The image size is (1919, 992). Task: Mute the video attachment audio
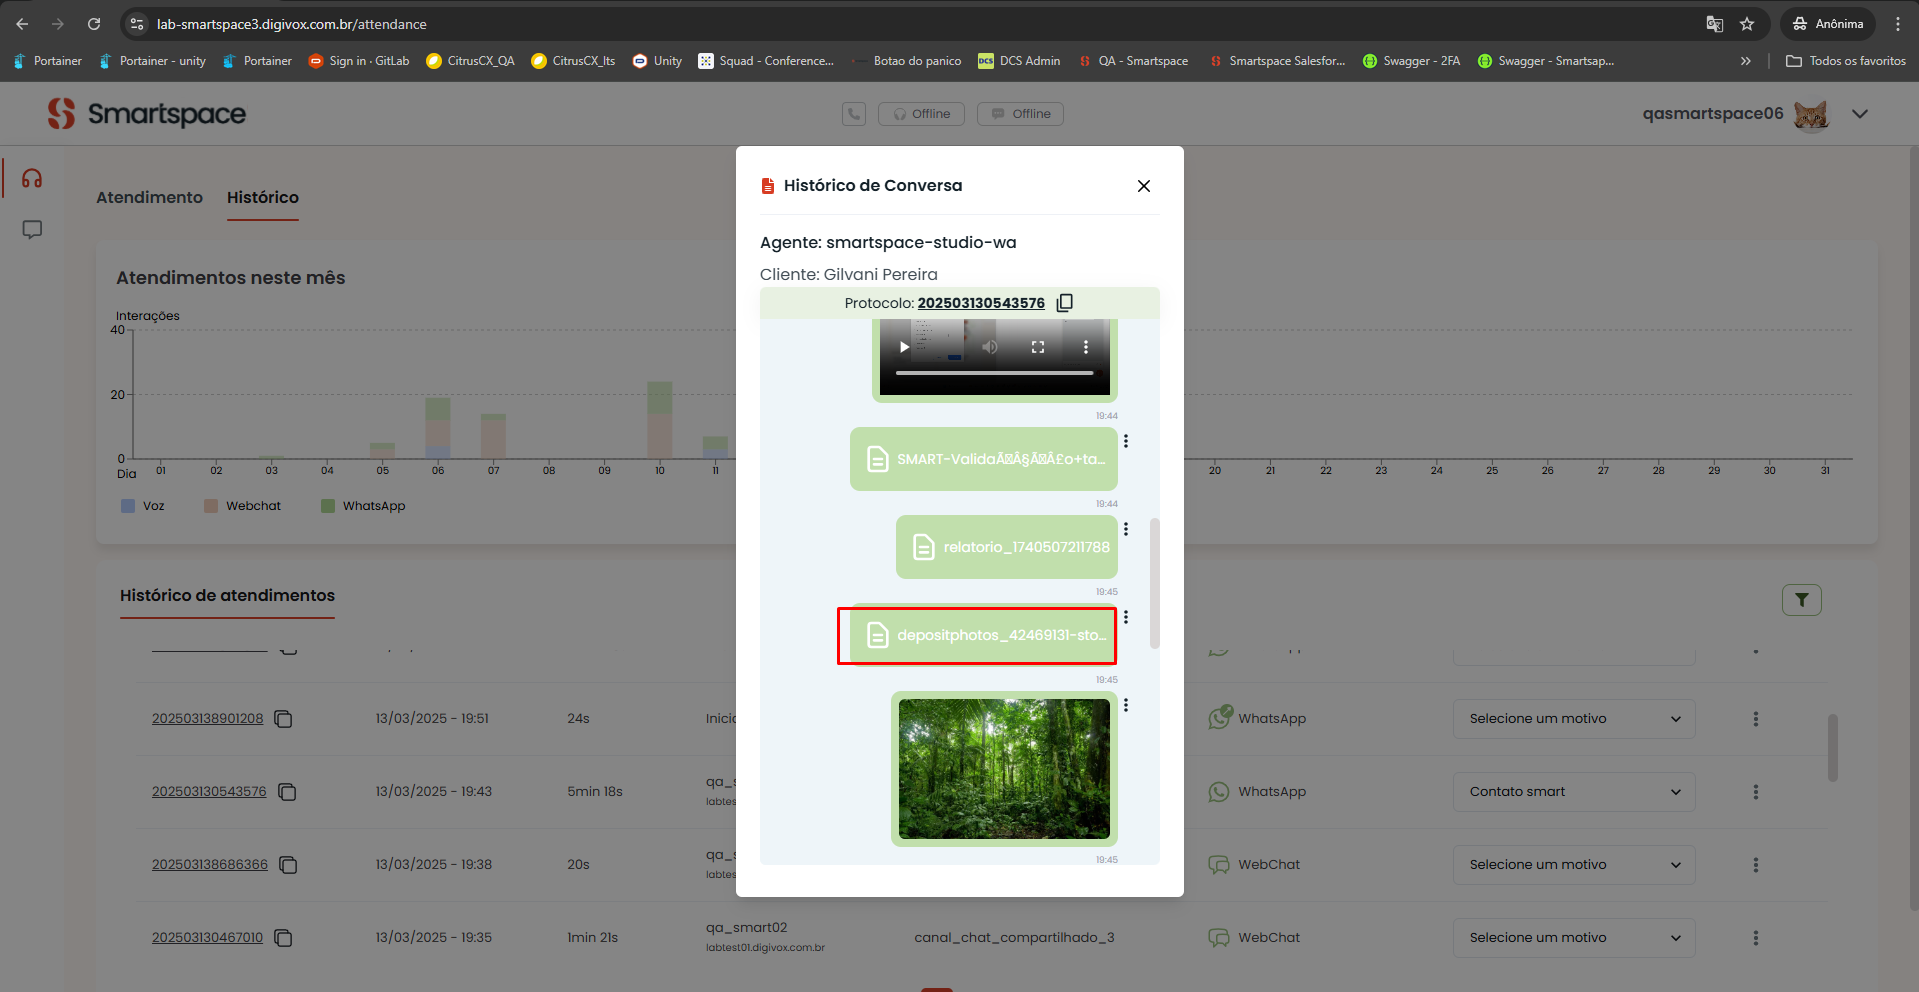point(989,347)
